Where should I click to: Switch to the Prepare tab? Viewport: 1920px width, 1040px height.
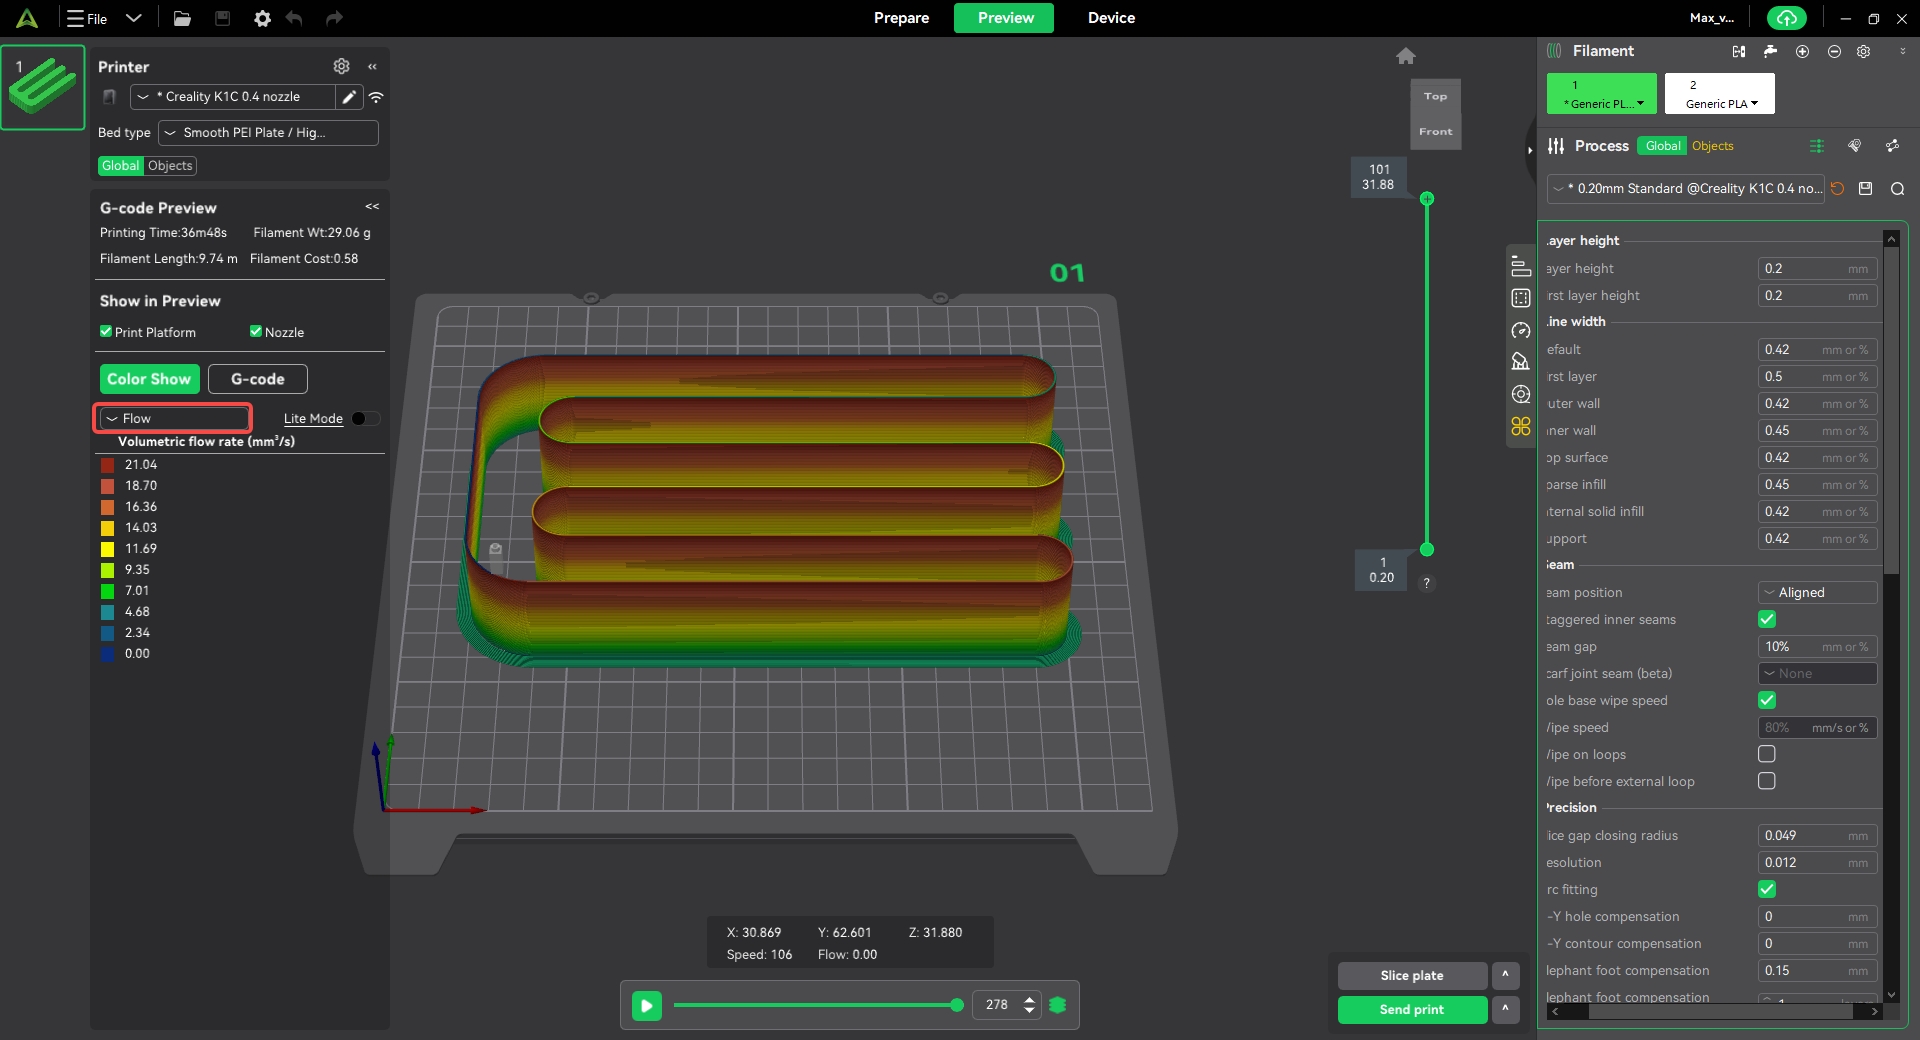(x=901, y=18)
